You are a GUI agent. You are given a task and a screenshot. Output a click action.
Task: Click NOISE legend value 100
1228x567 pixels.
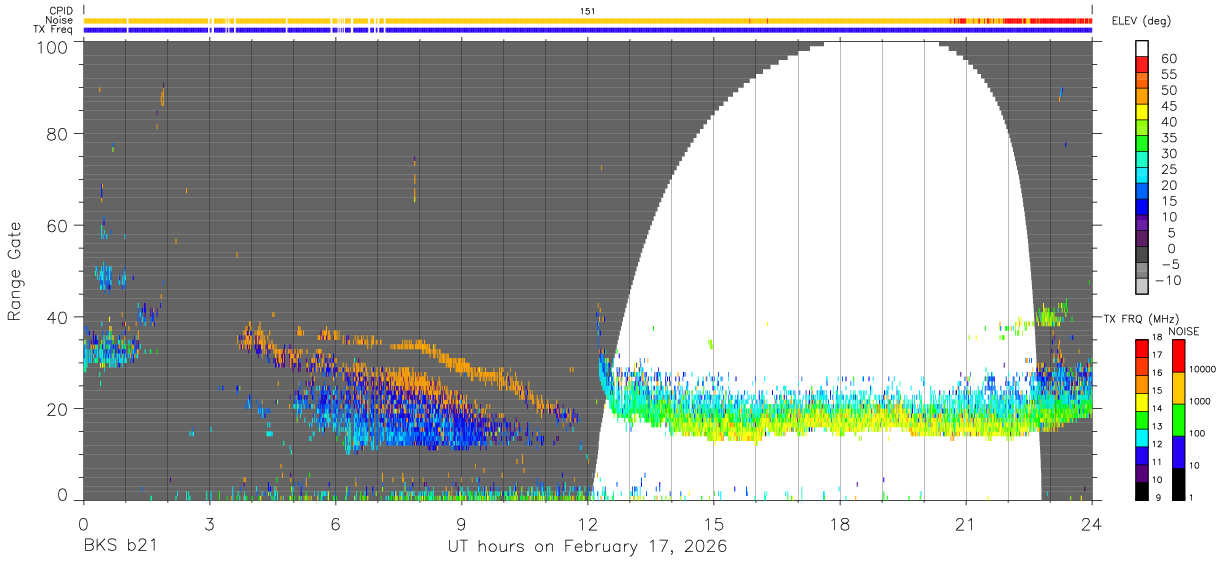pyautogui.click(x=1197, y=433)
